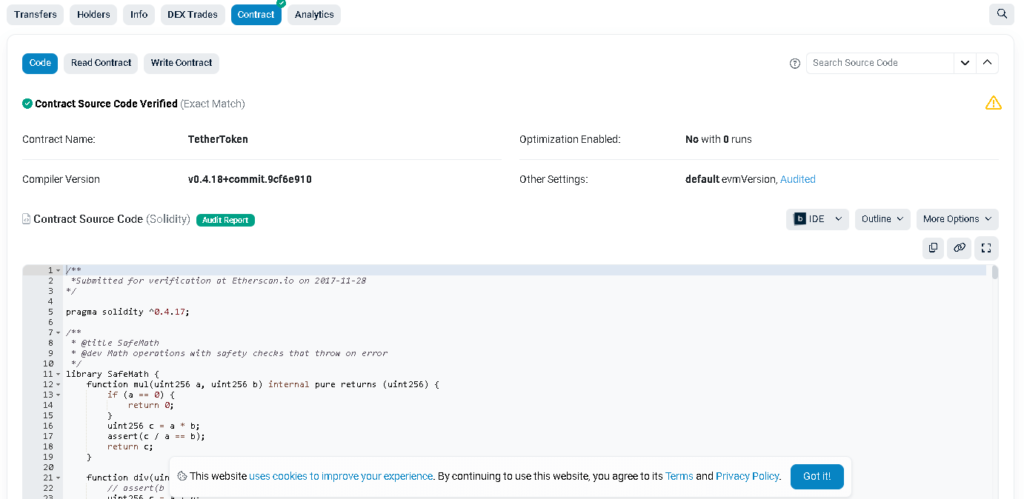Viewport: 1024px width, 499px height.
Task: Jump to previous search match arrow
Action: 987,63
